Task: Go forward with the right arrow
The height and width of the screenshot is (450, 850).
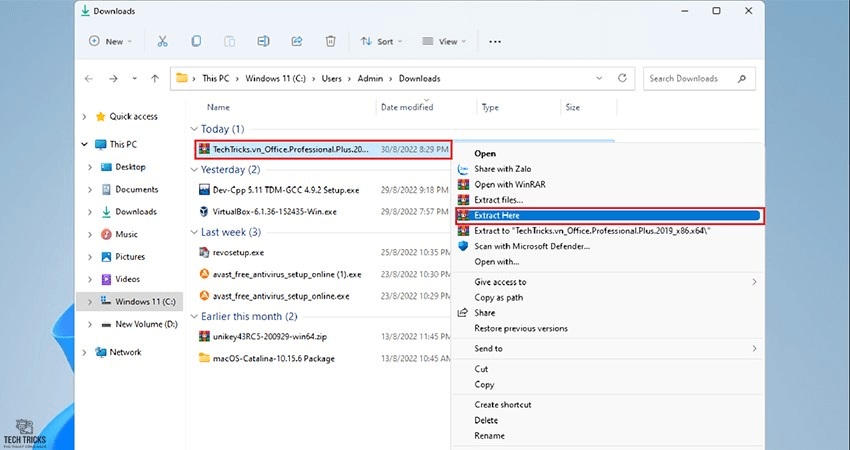Action: (x=113, y=79)
